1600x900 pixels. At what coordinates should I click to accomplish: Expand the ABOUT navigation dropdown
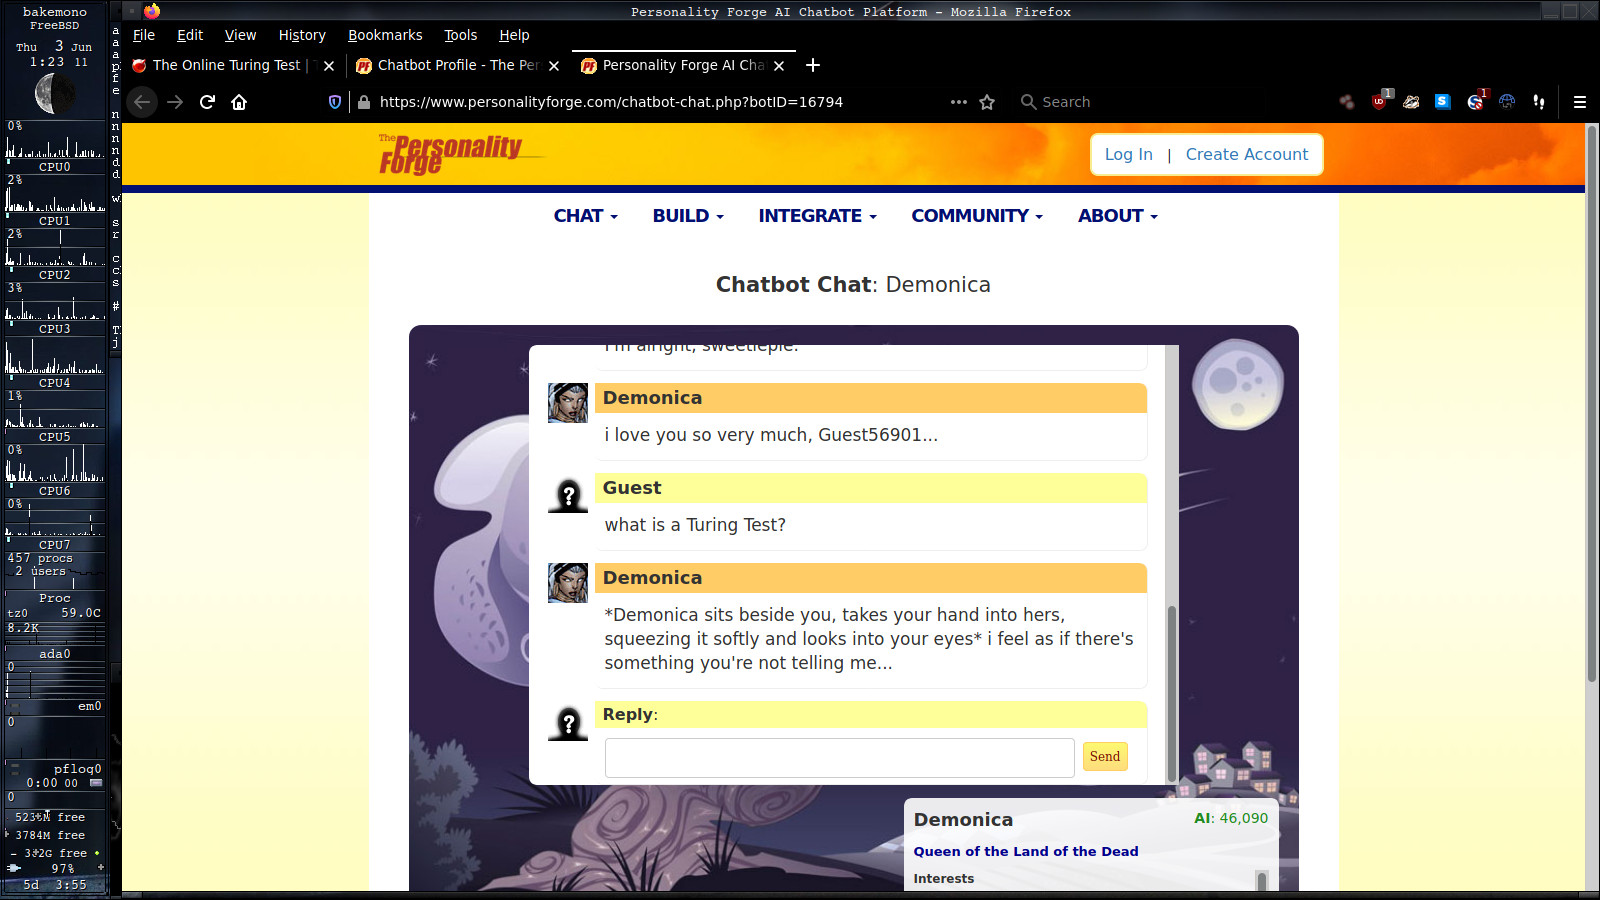[1118, 216]
